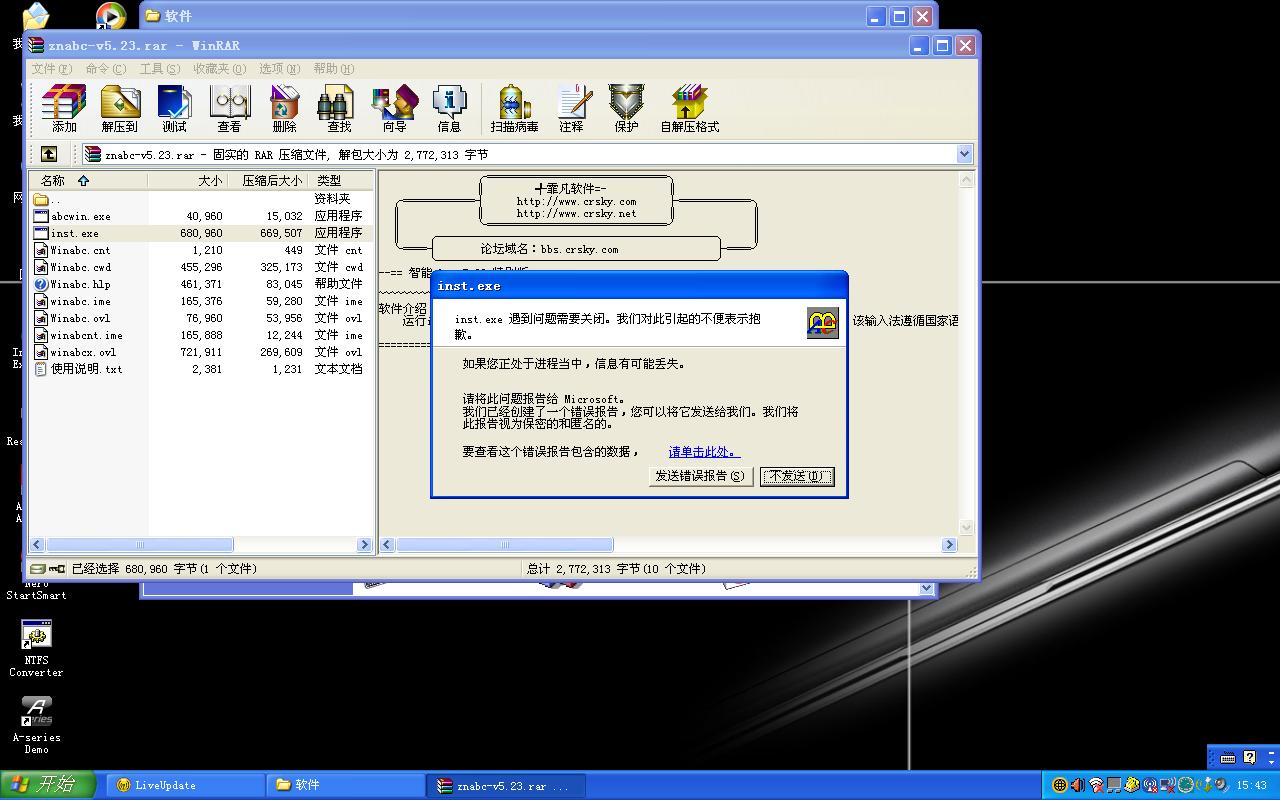Click the Test (测试) archive icon
The width and height of the screenshot is (1280, 800).
(174, 108)
